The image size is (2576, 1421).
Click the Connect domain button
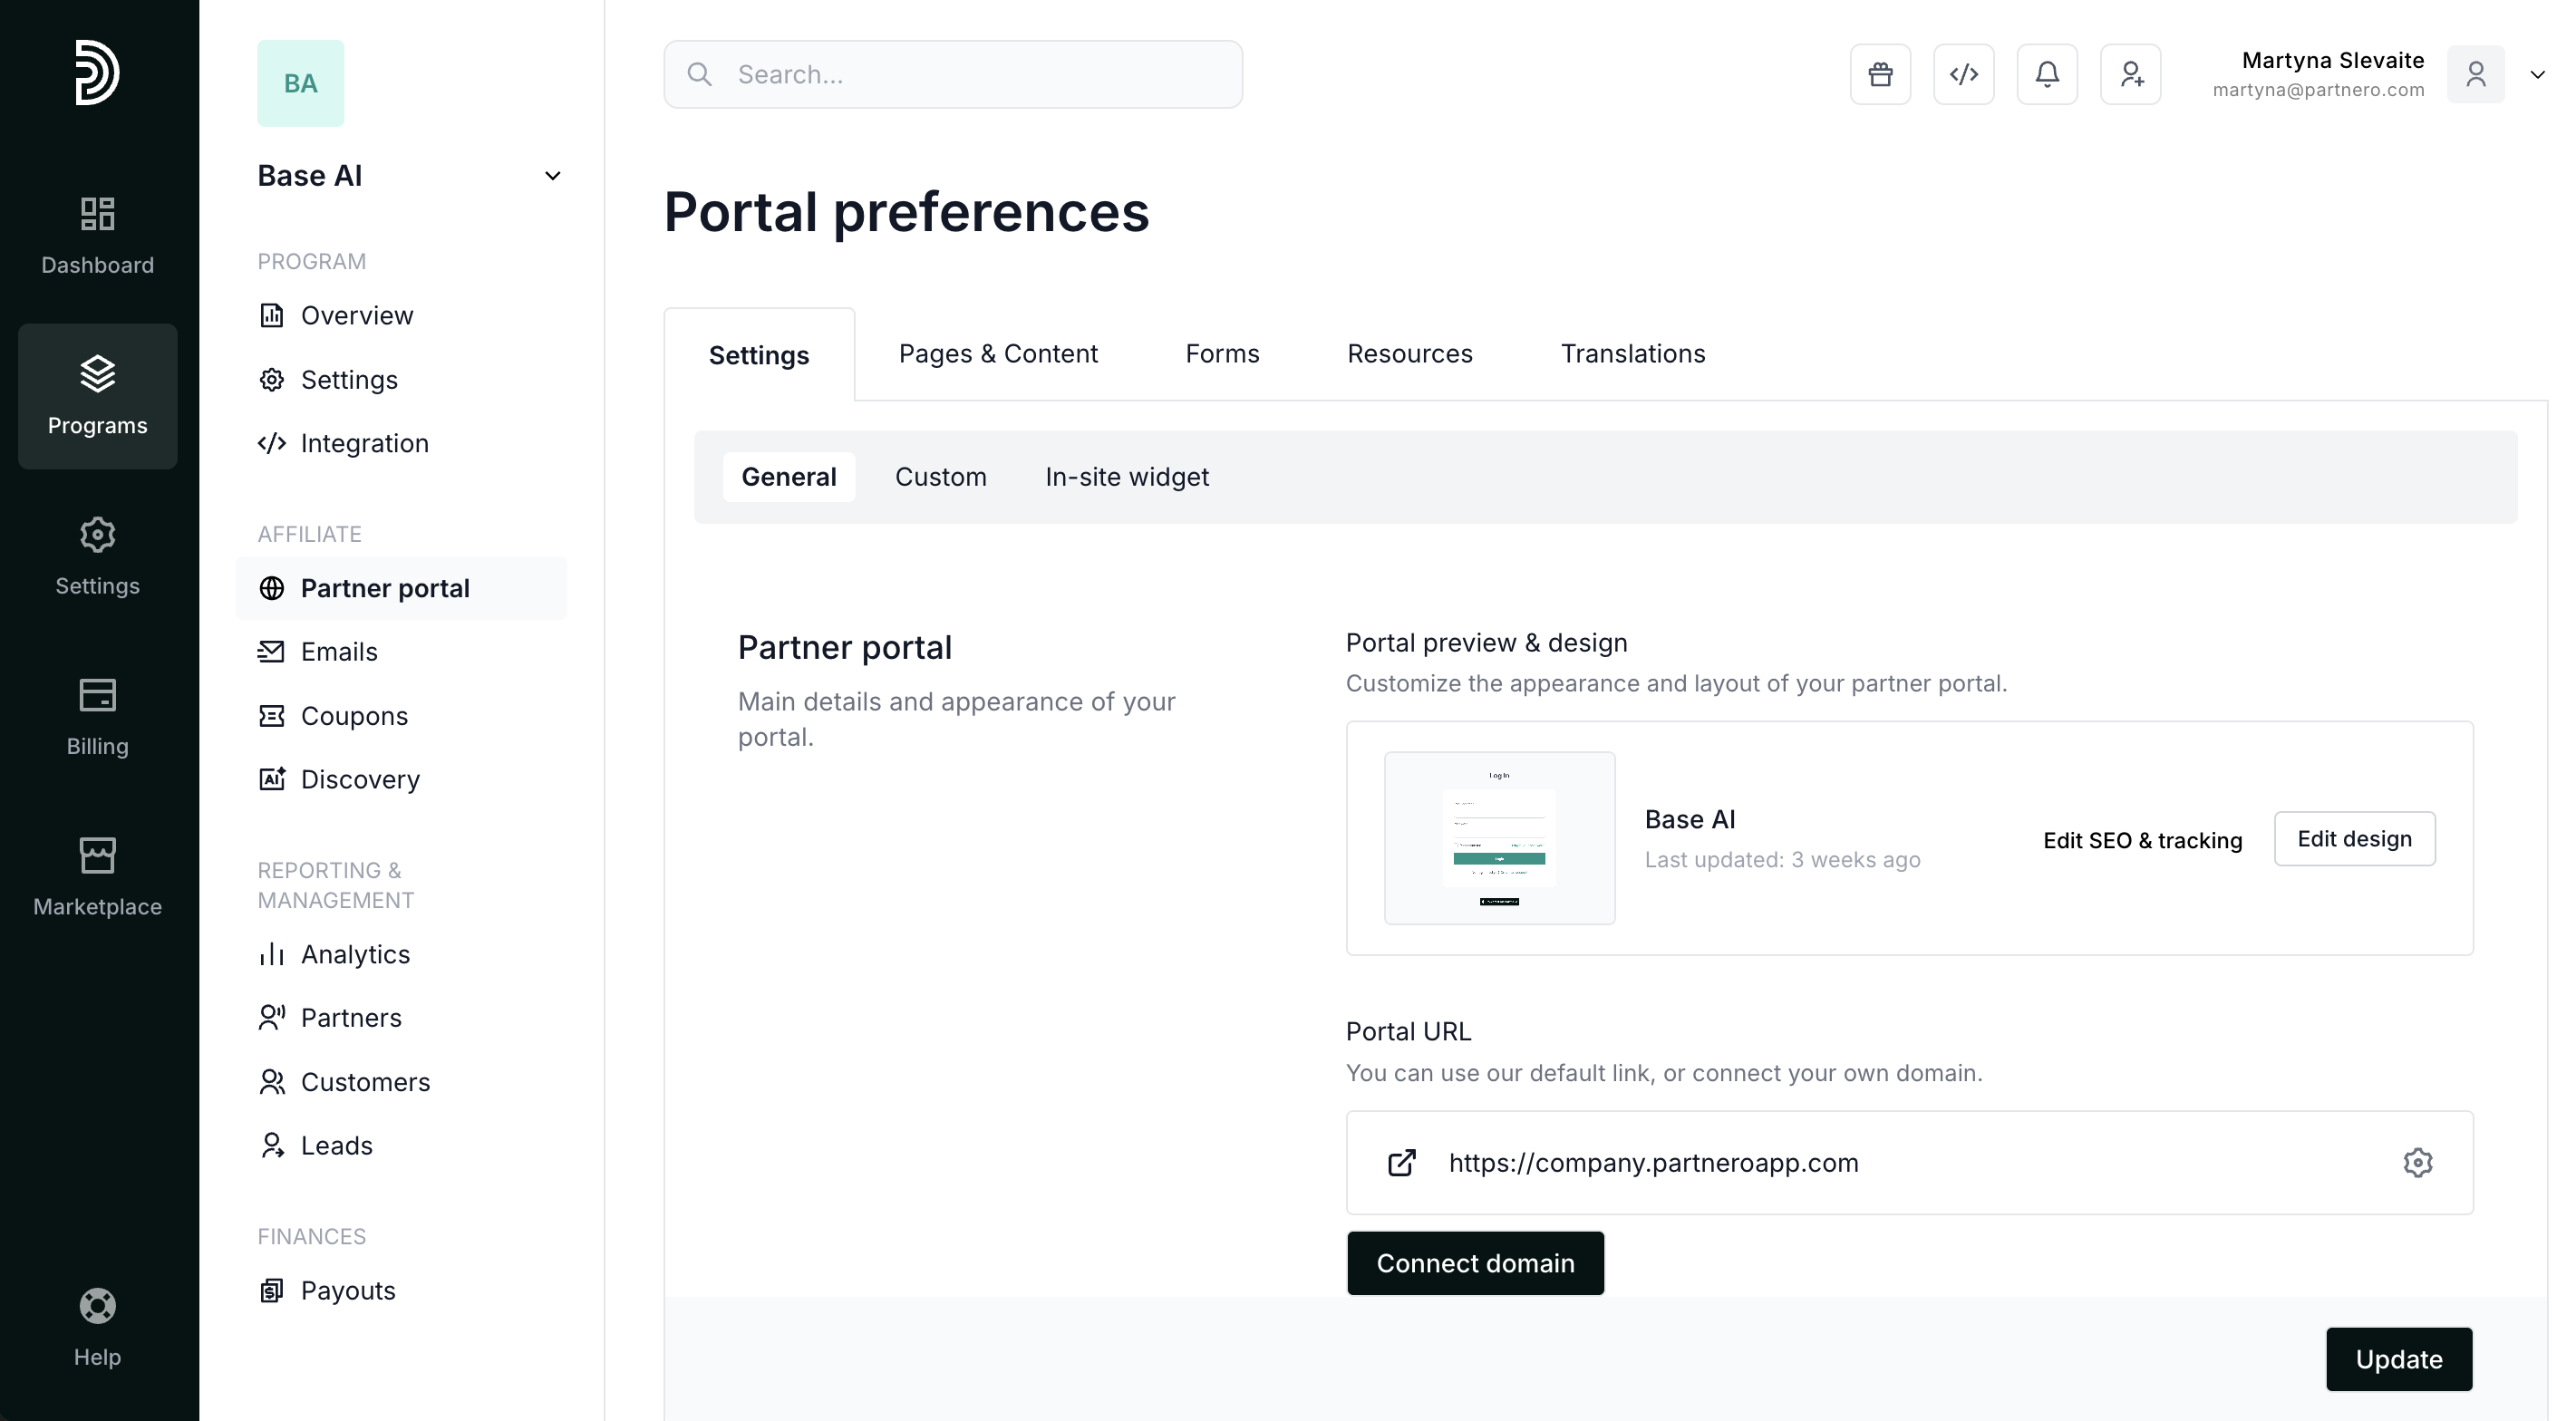tap(1475, 1263)
